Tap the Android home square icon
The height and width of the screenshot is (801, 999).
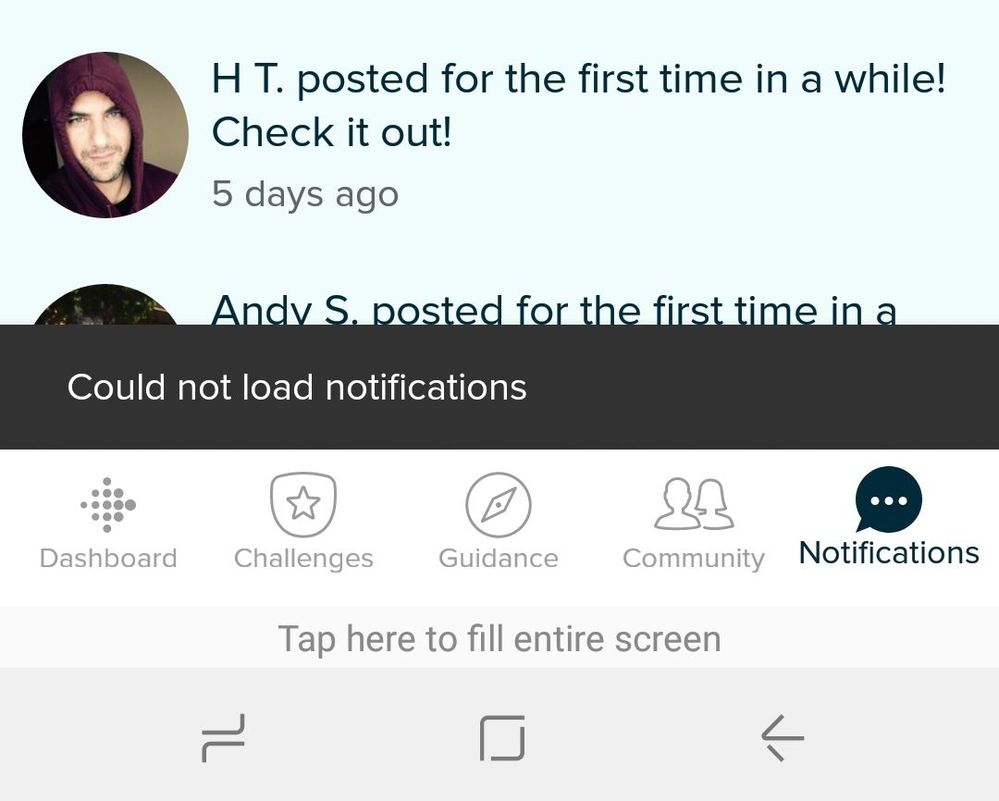pos(502,738)
